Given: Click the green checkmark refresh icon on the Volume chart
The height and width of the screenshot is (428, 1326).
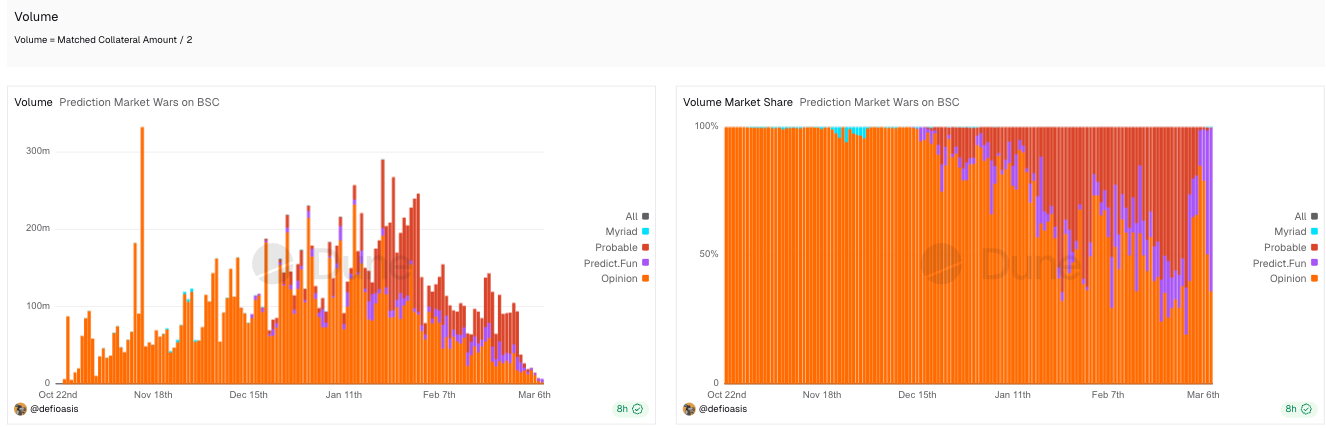Looking at the screenshot, I should coord(637,409).
